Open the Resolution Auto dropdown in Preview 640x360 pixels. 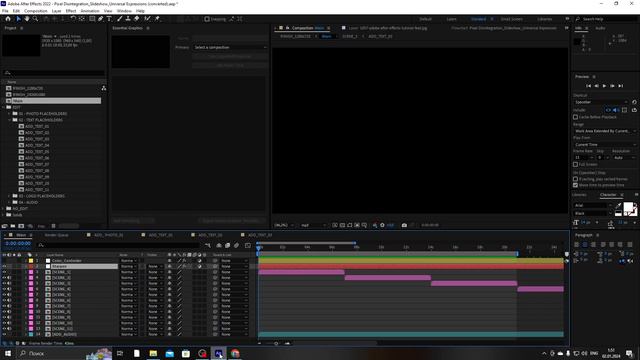(x=624, y=158)
